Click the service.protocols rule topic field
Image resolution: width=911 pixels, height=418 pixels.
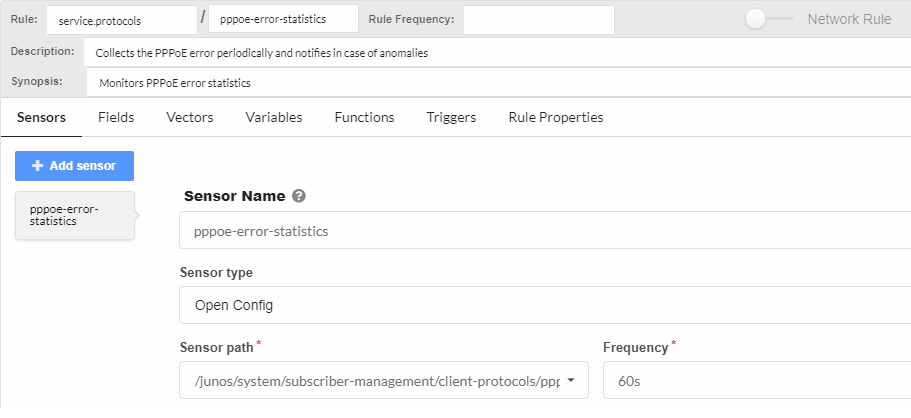click(121, 20)
